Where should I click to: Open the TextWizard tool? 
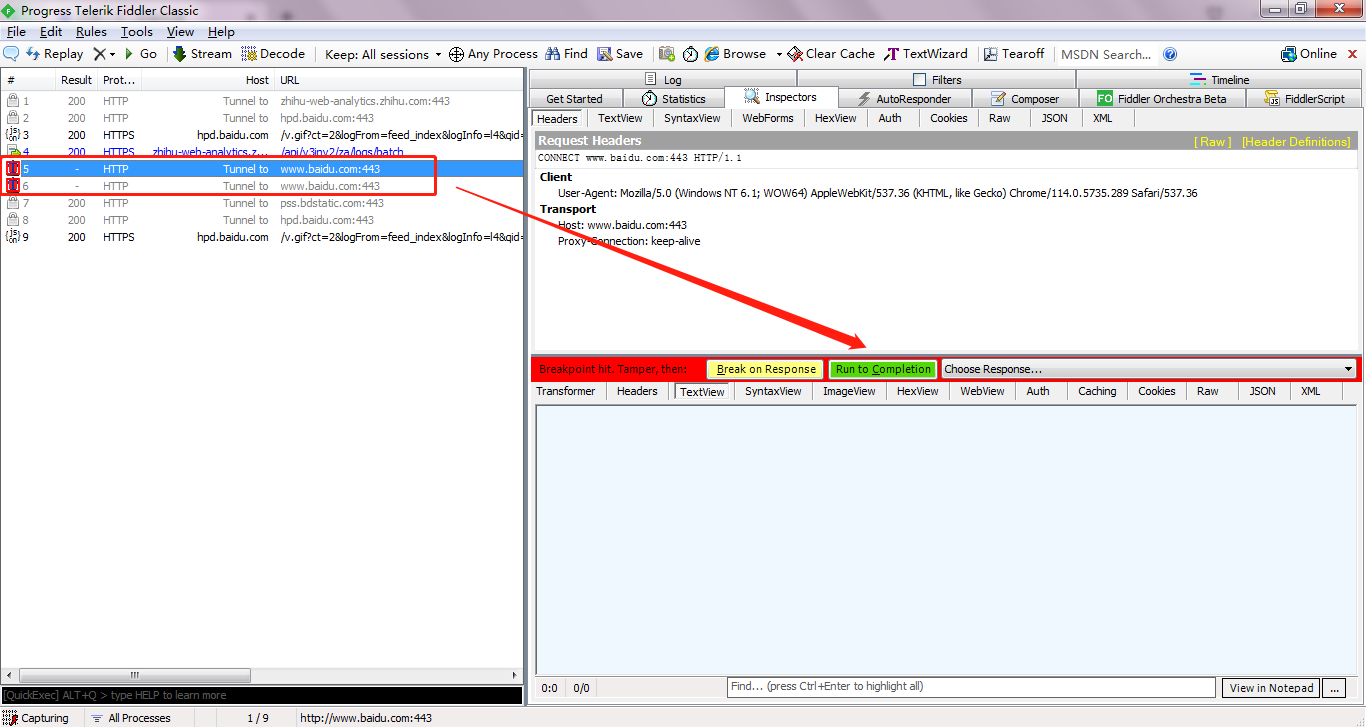tap(891, 54)
